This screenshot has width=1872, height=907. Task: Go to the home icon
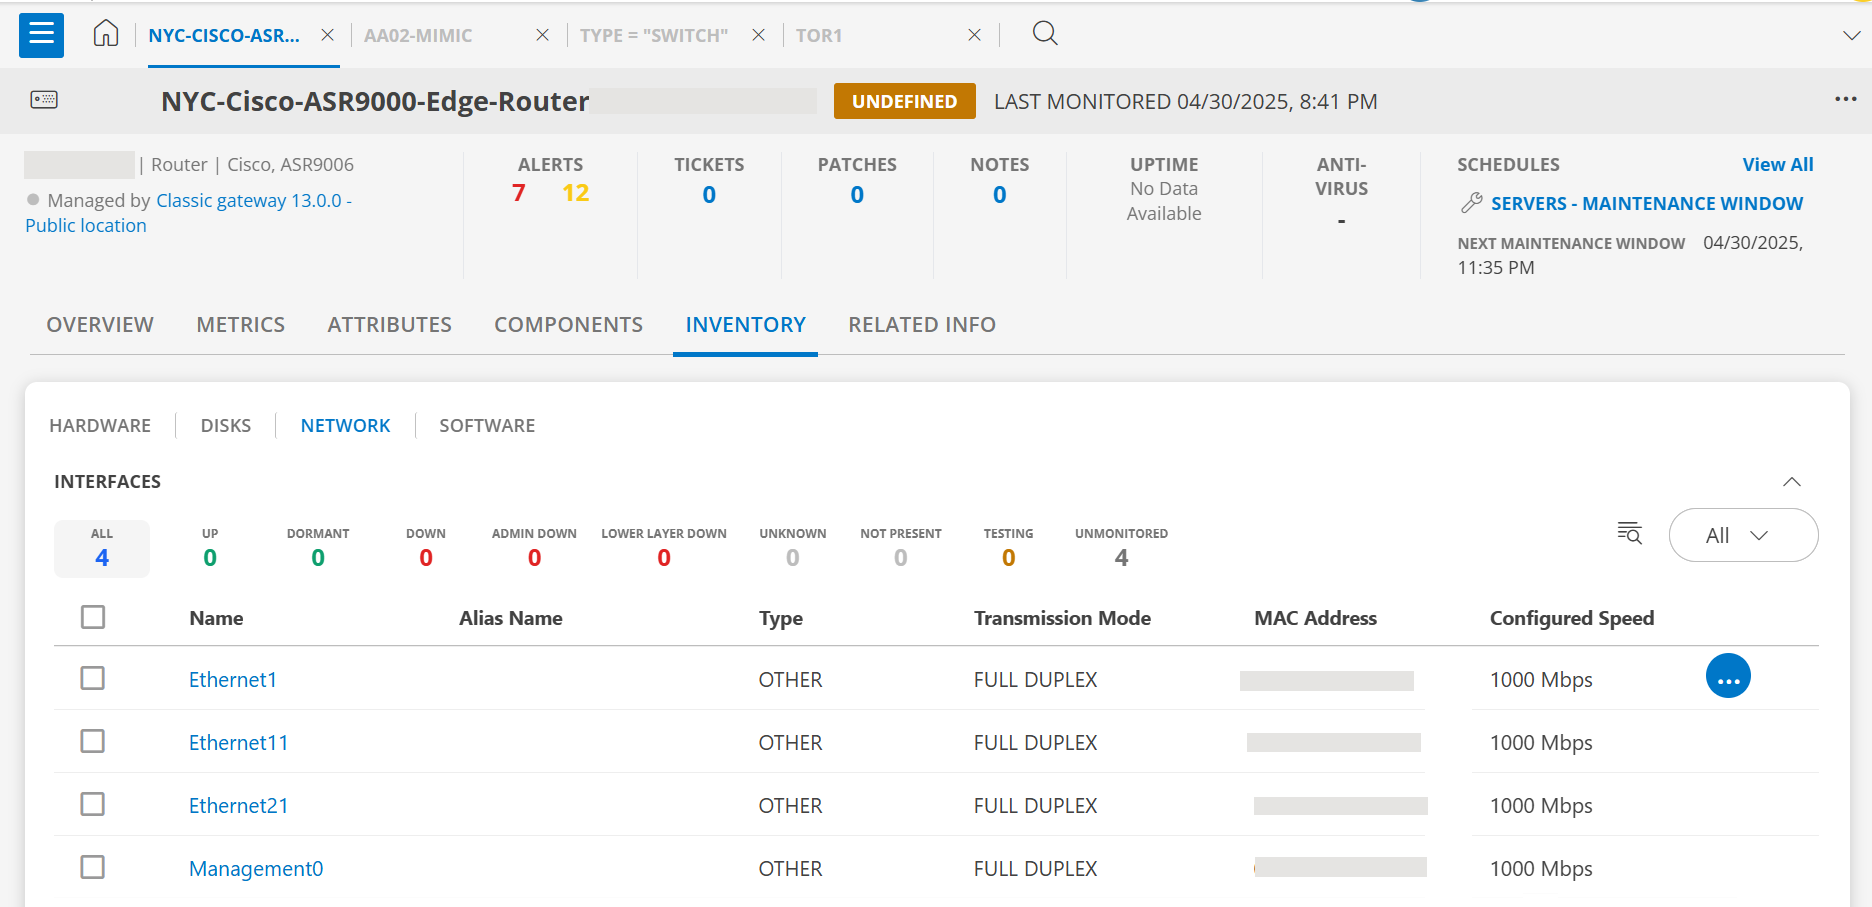106,34
